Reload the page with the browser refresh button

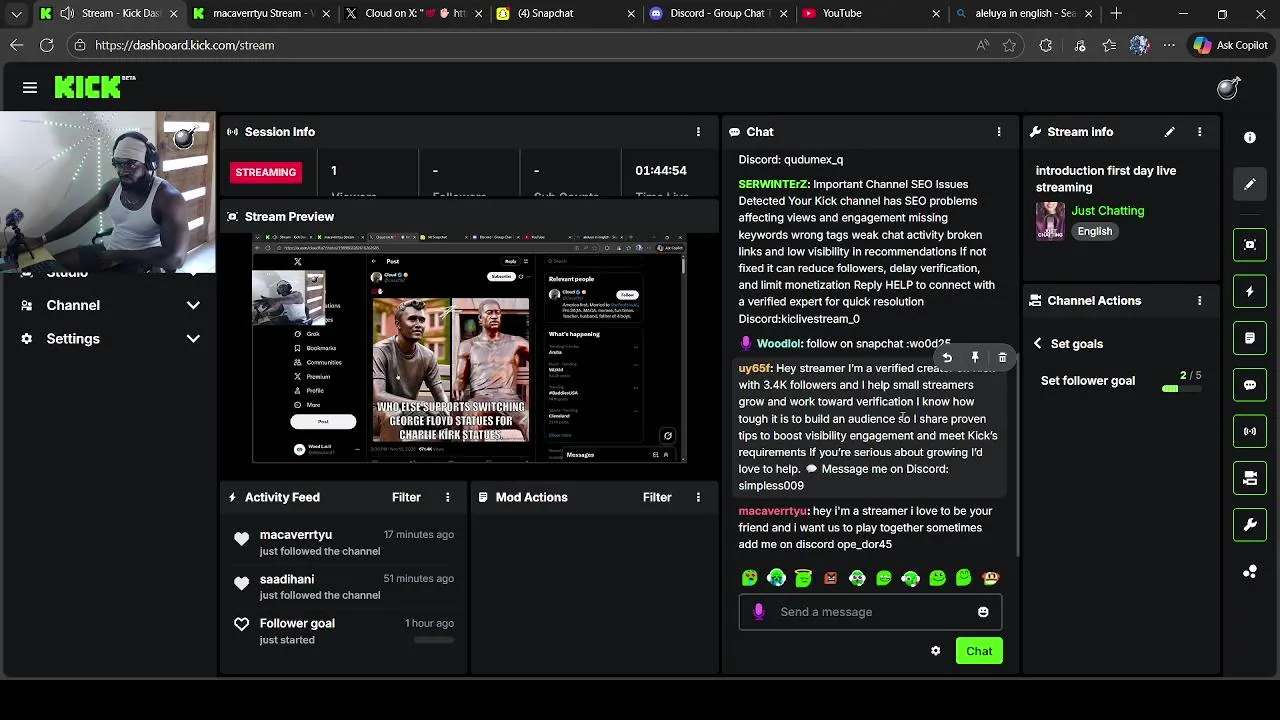[46, 45]
